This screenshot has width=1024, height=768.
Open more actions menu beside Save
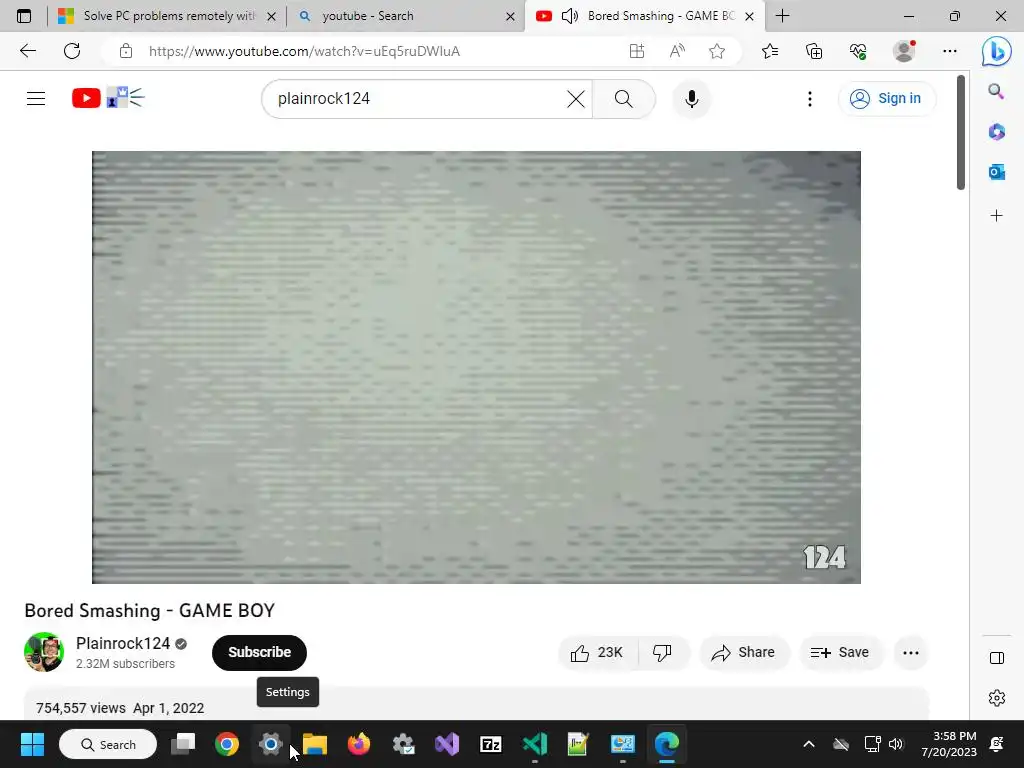click(910, 652)
